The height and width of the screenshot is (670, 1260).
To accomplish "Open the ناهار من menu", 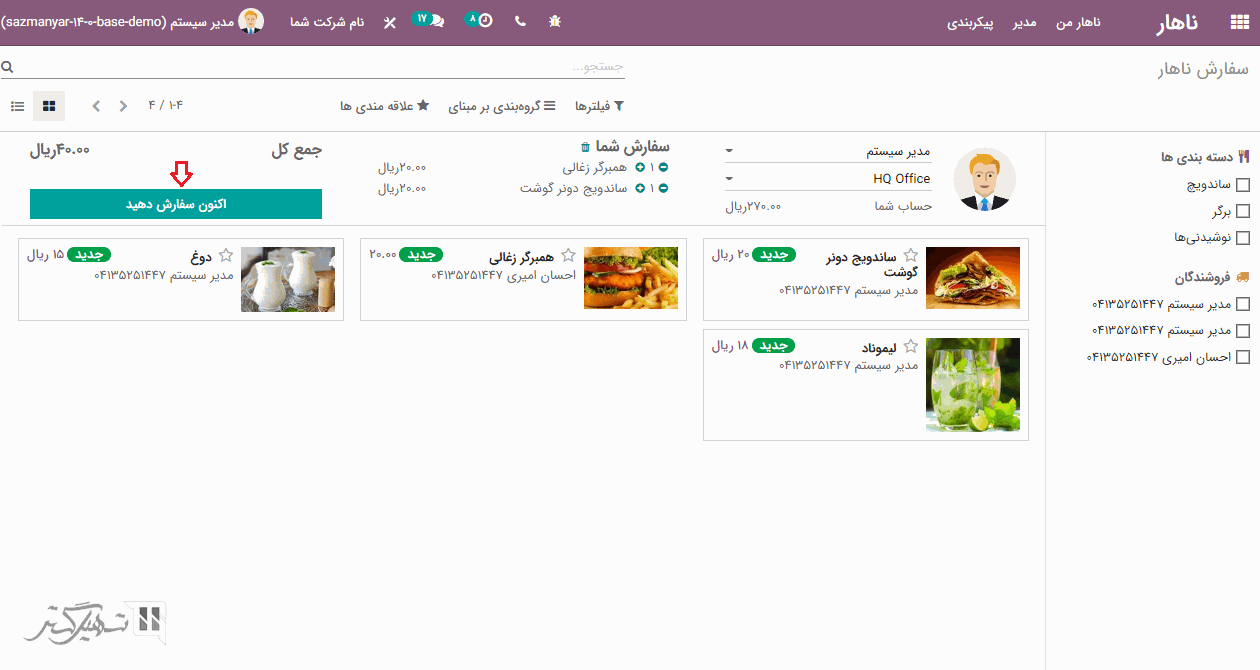I will [1078, 22].
